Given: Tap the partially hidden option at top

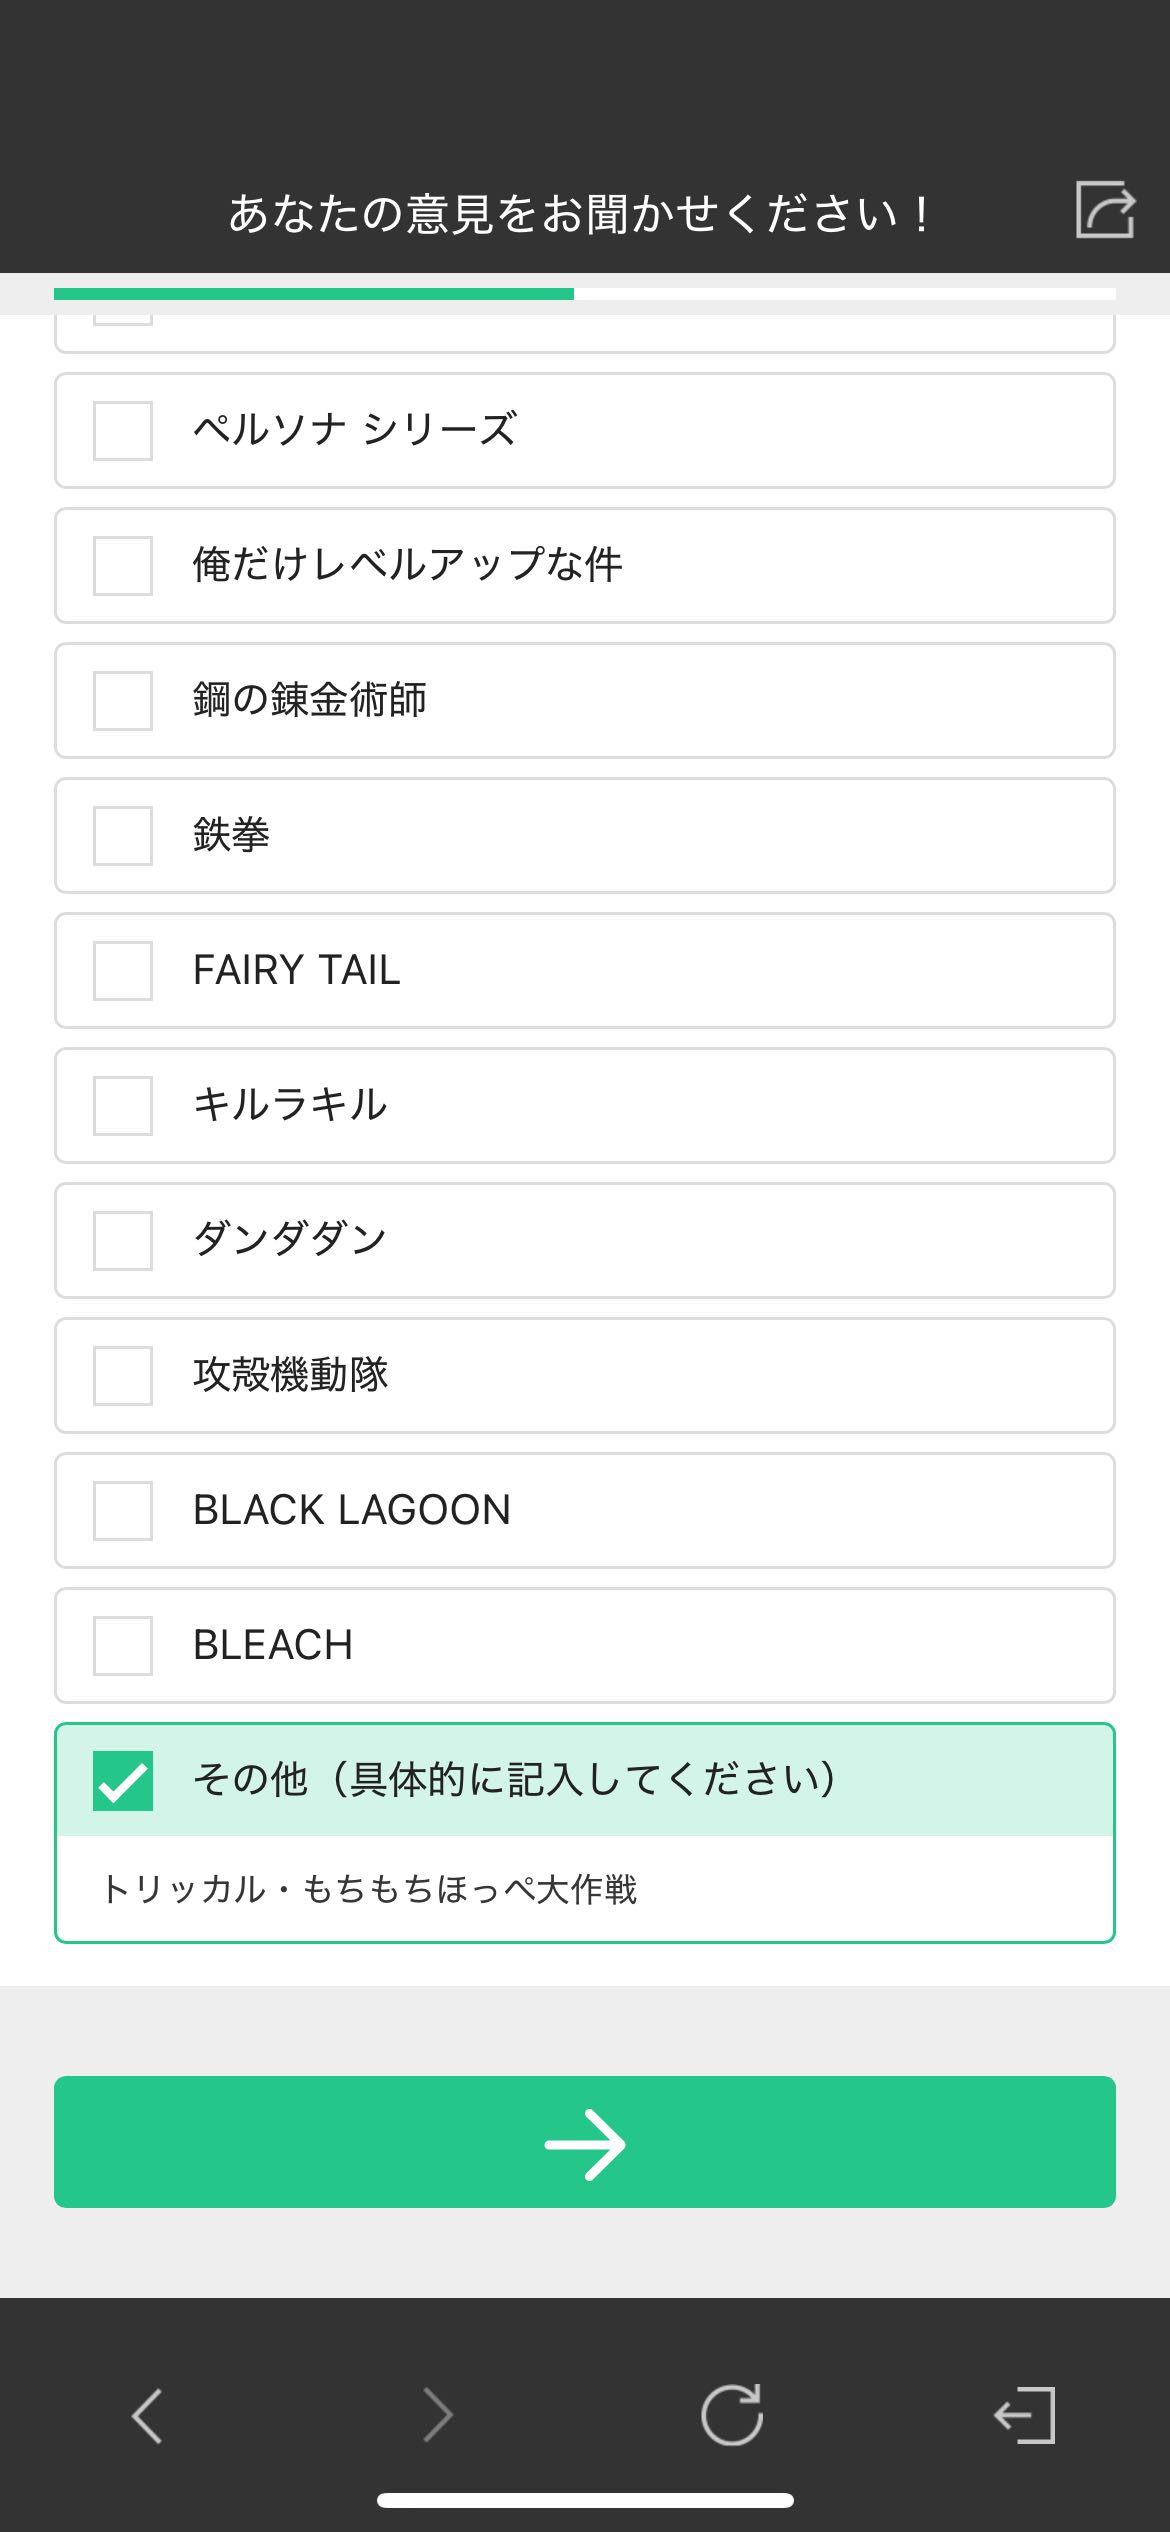Looking at the screenshot, I should coord(585,332).
